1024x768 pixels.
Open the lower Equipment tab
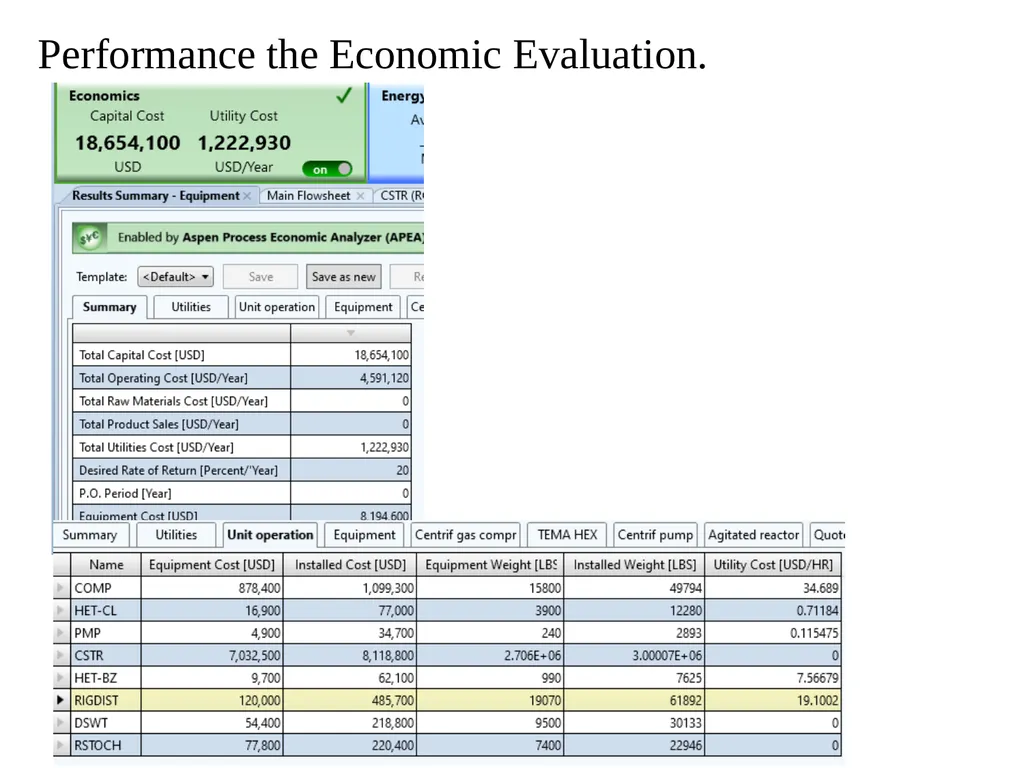click(x=364, y=535)
